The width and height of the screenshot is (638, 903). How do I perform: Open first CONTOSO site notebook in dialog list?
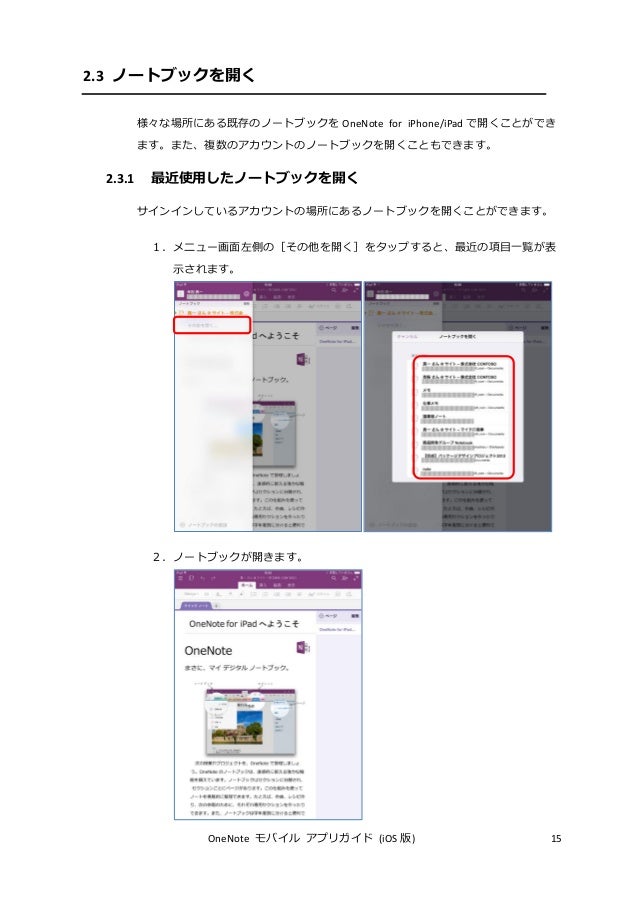pos(463,366)
